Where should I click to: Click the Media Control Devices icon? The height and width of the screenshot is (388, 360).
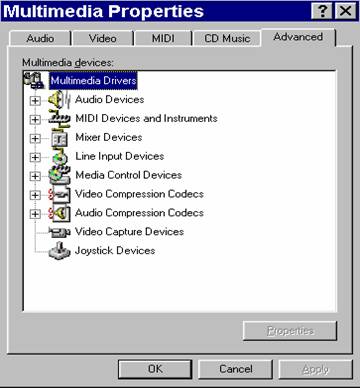point(59,175)
